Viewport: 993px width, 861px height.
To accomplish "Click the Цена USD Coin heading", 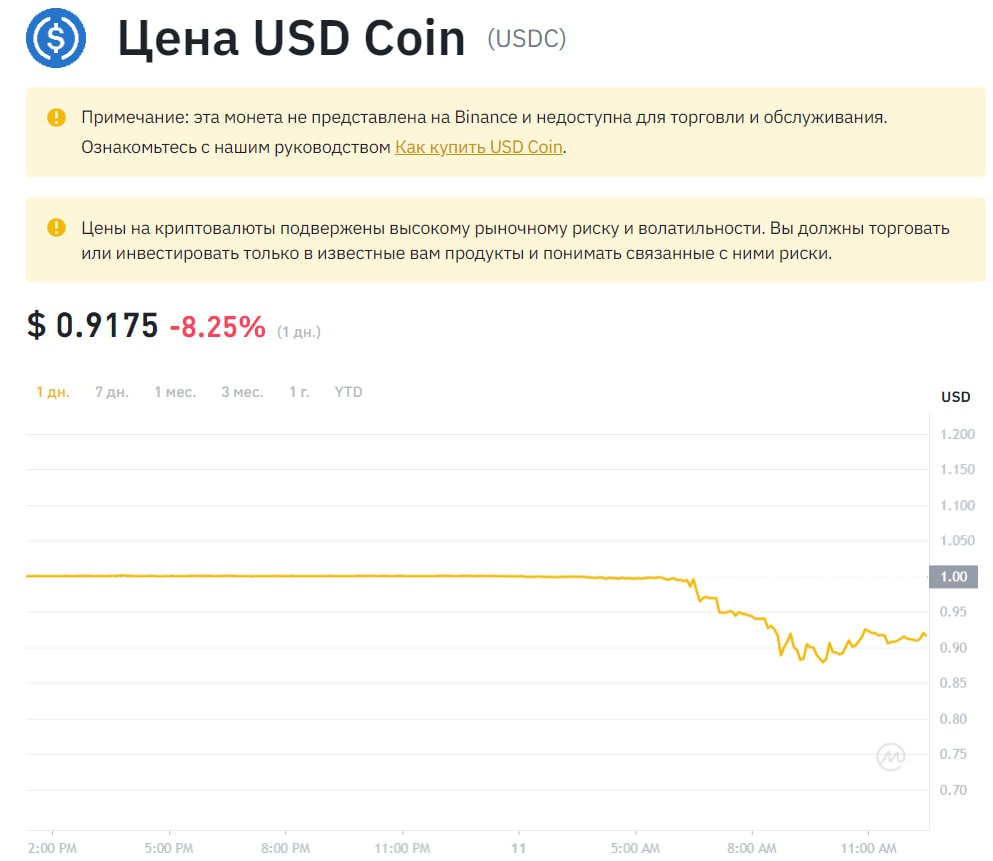I will pyautogui.click(x=291, y=39).
